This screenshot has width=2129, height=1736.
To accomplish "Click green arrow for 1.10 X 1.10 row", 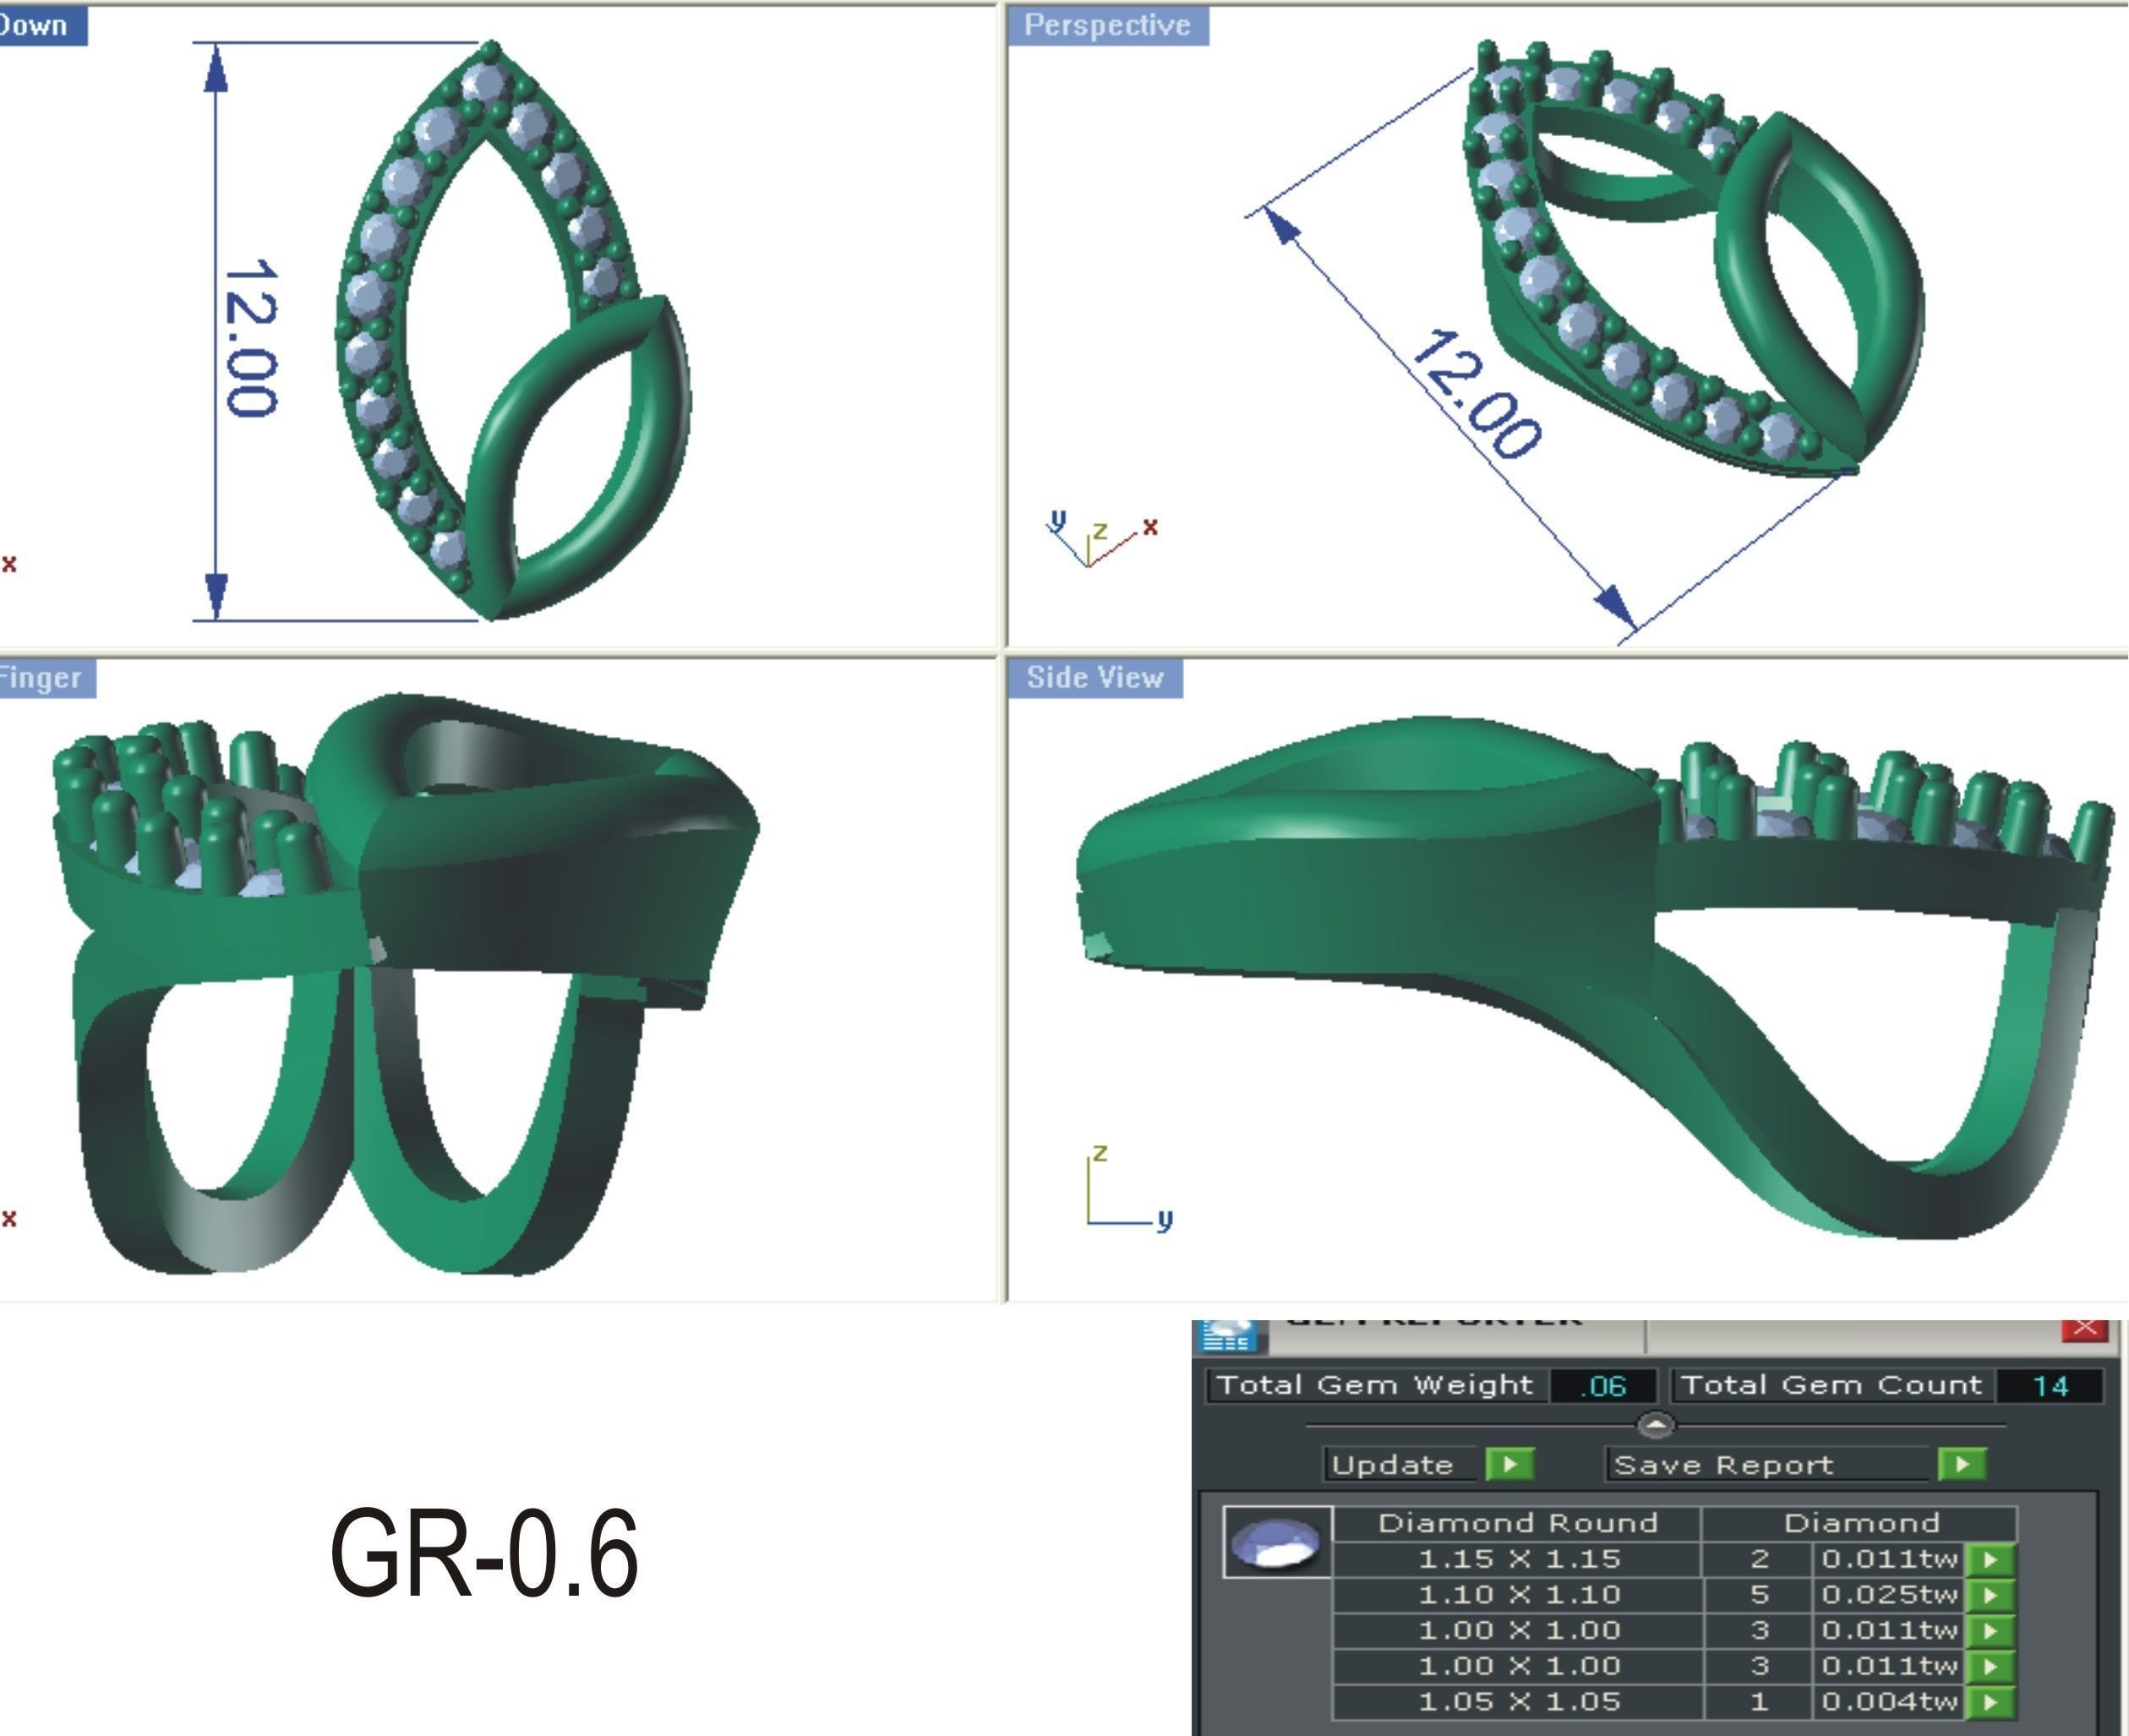I will pyautogui.click(x=1990, y=1594).
